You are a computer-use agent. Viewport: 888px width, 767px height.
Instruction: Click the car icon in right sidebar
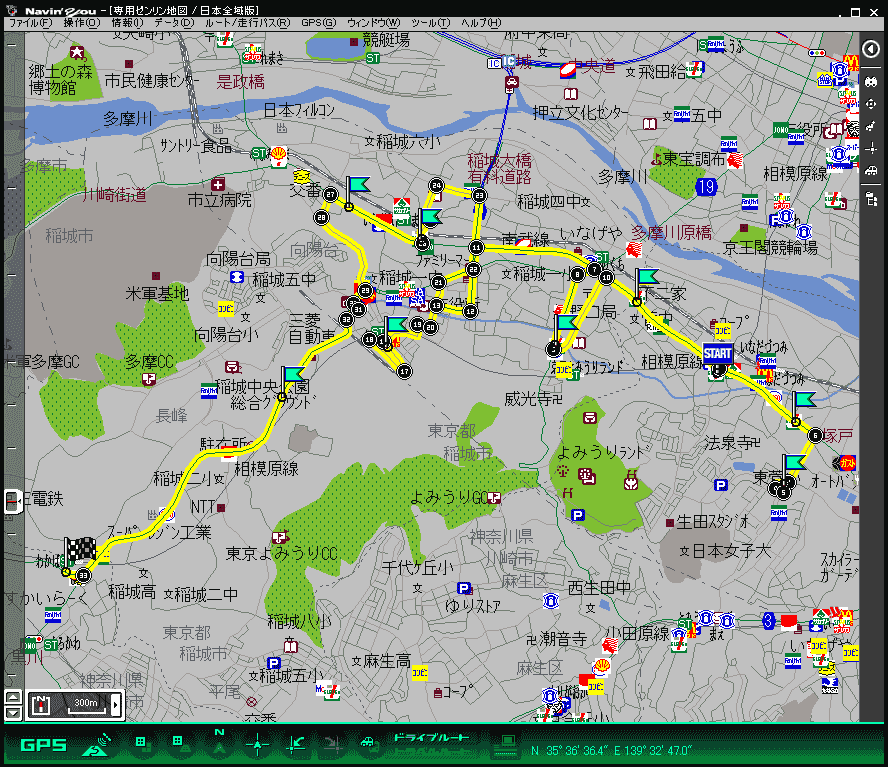point(871,171)
